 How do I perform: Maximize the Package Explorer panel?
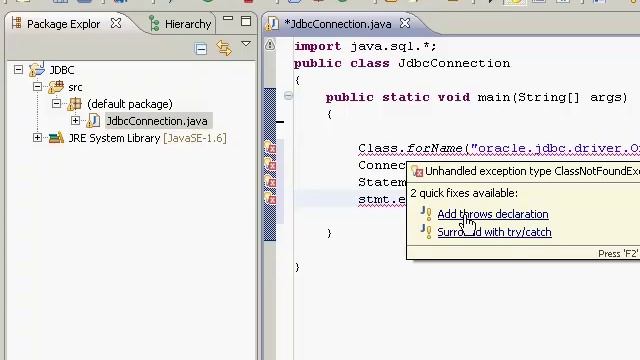246,21
